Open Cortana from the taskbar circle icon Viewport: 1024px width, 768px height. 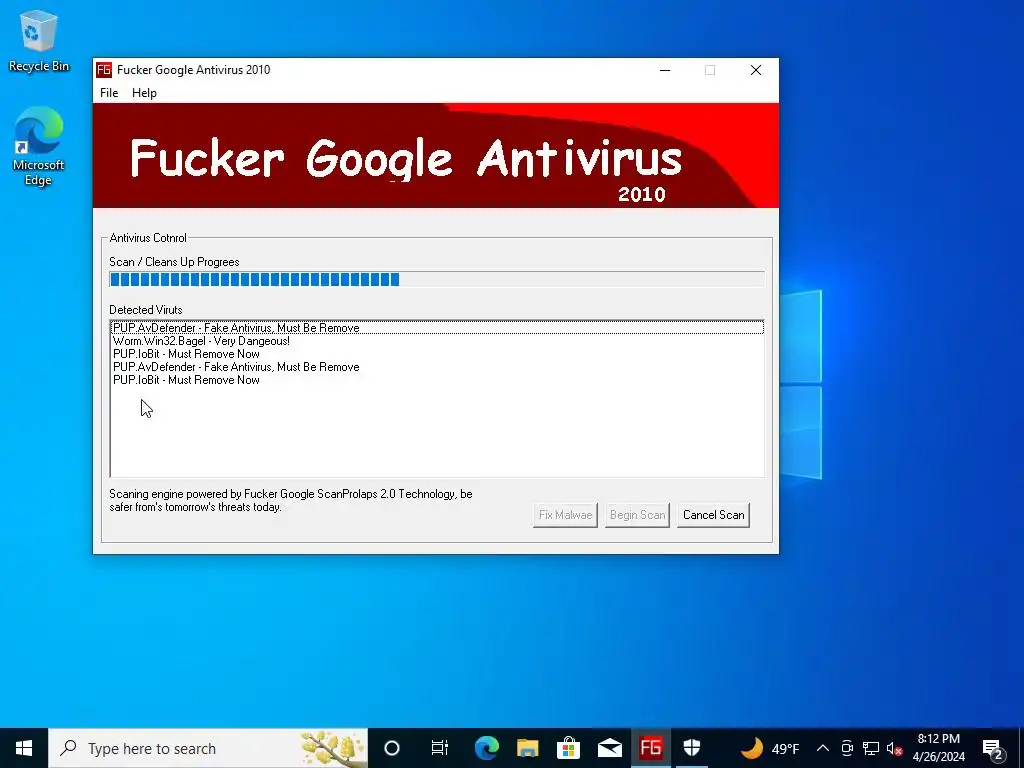pyautogui.click(x=392, y=748)
